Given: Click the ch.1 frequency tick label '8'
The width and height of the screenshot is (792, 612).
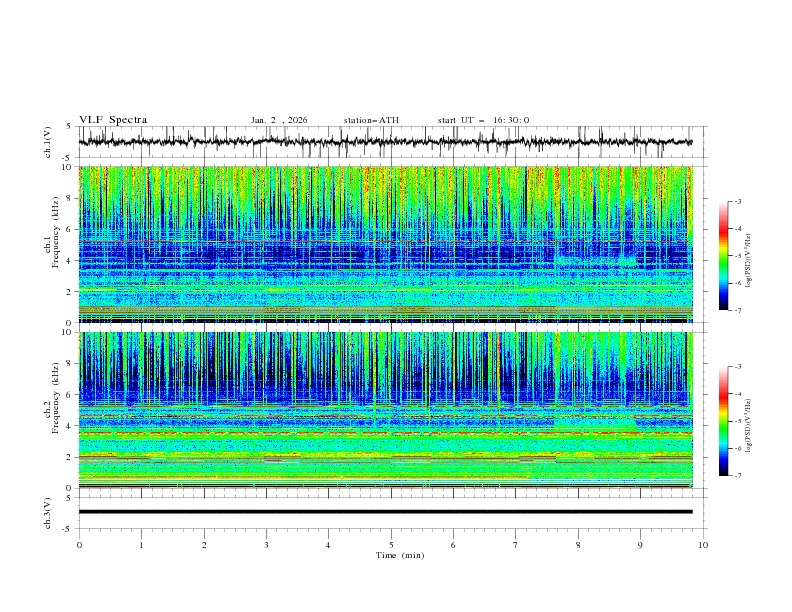Looking at the screenshot, I should [71, 198].
